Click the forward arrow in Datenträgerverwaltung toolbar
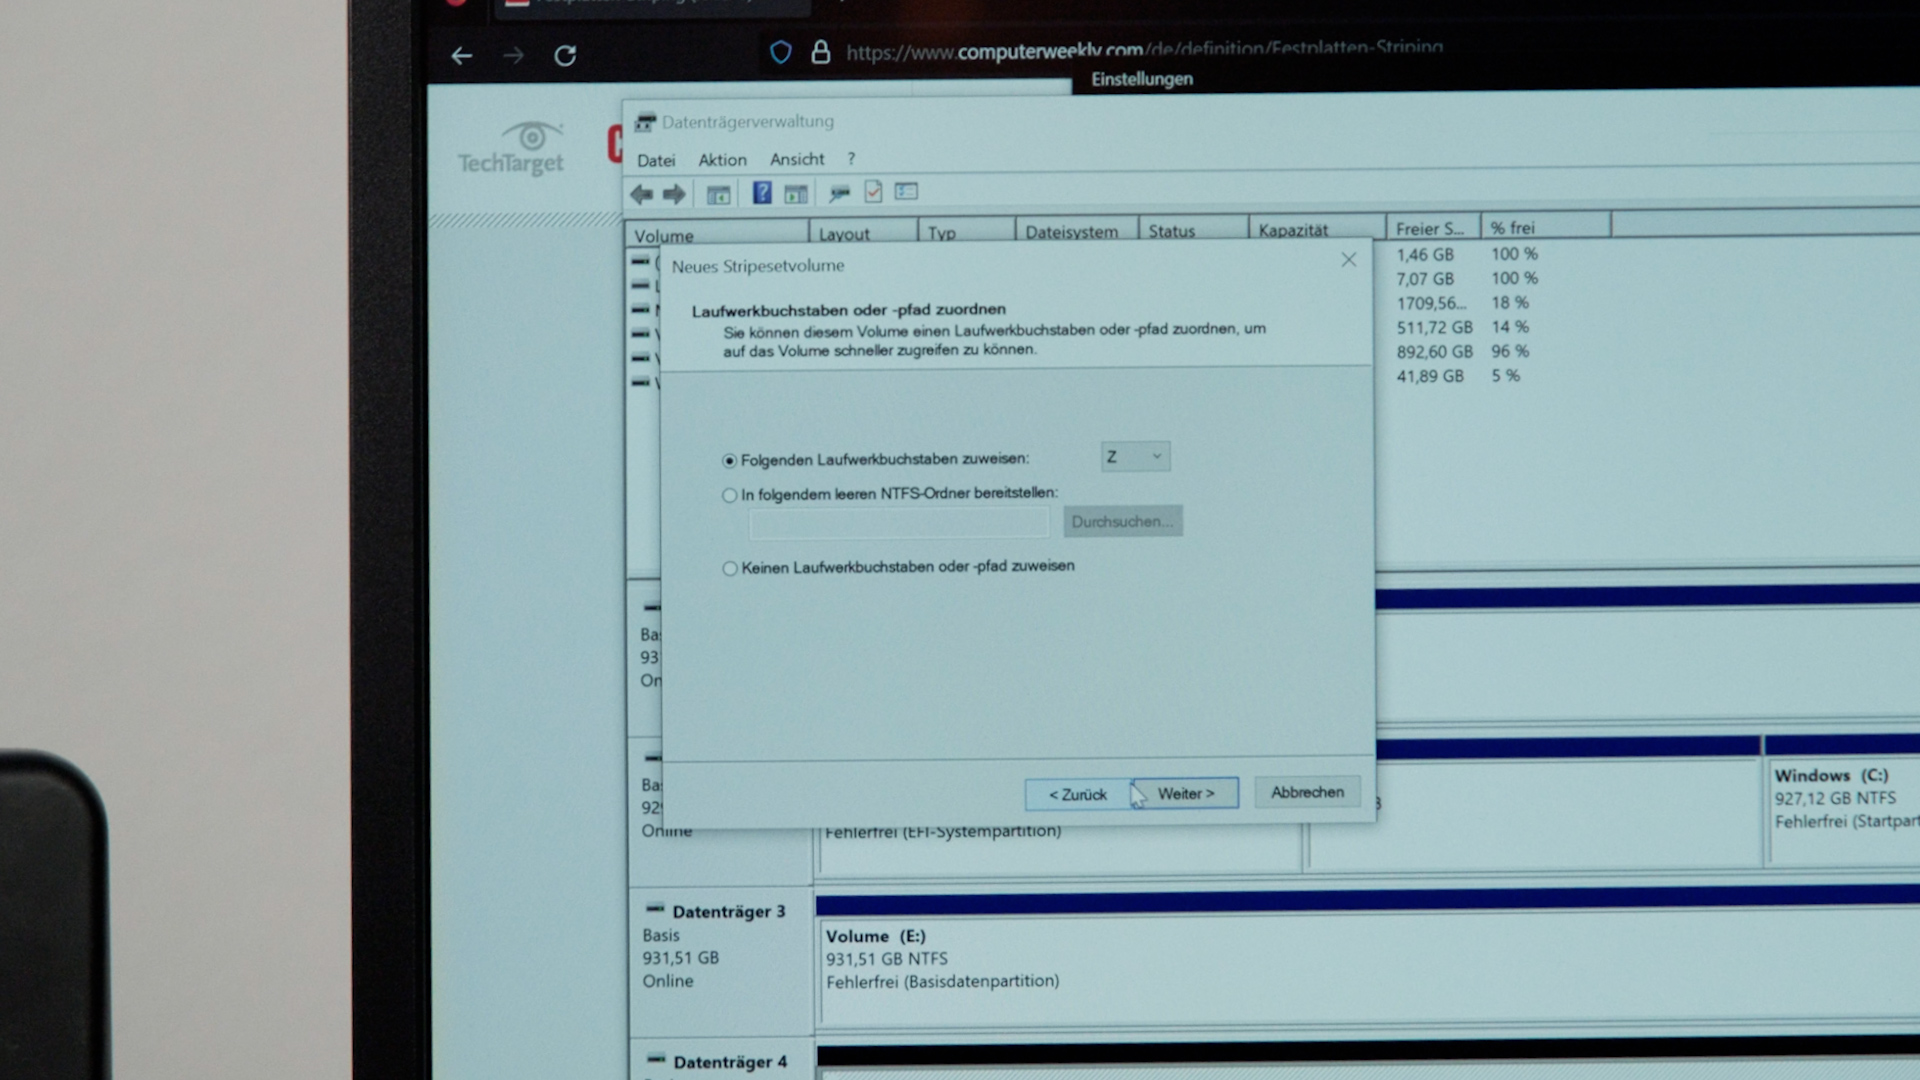Image resolution: width=1920 pixels, height=1080 pixels. [x=675, y=194]
